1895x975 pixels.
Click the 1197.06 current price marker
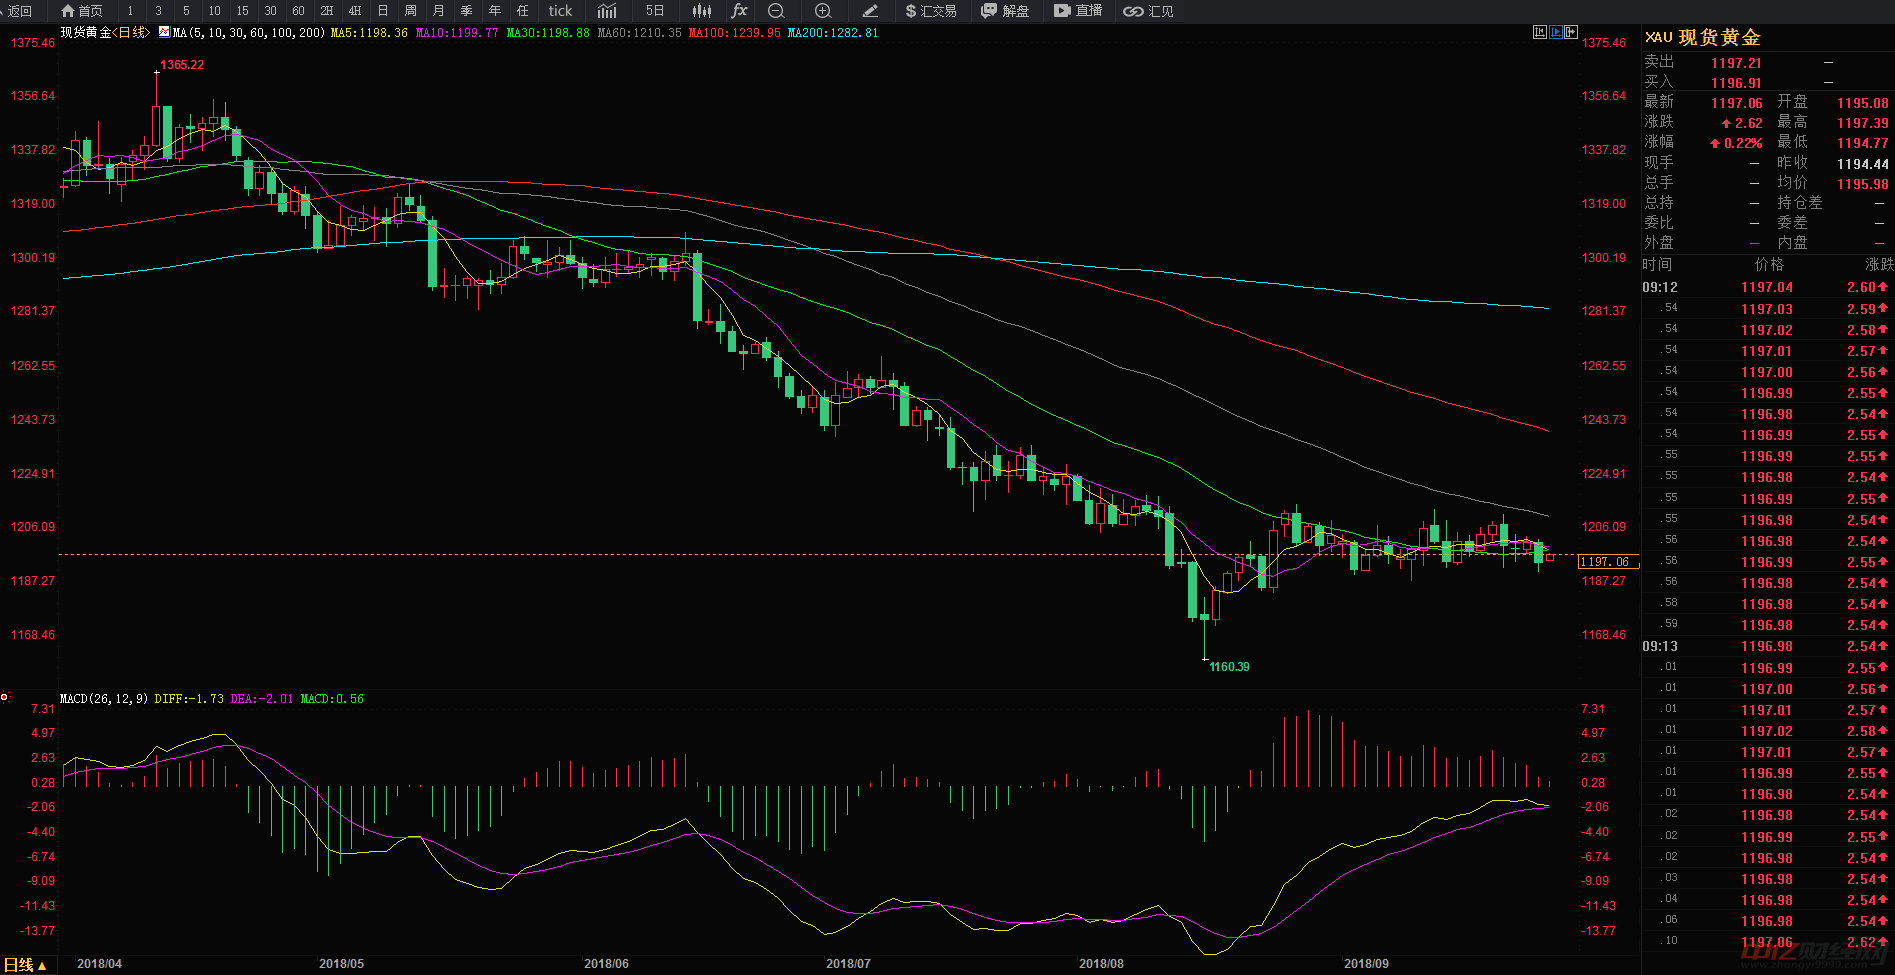[1604, 562]
